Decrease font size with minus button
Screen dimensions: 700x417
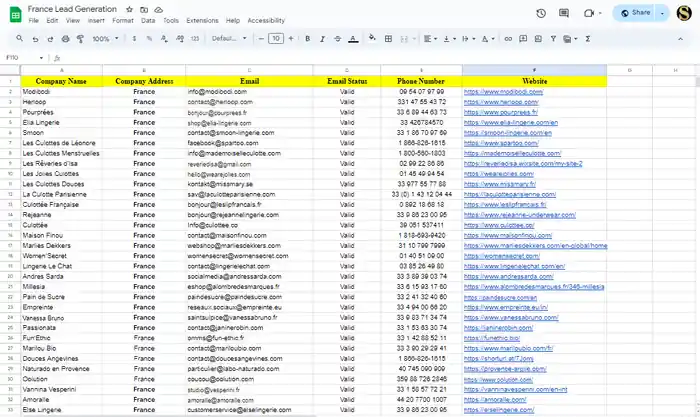coord(261,39)
